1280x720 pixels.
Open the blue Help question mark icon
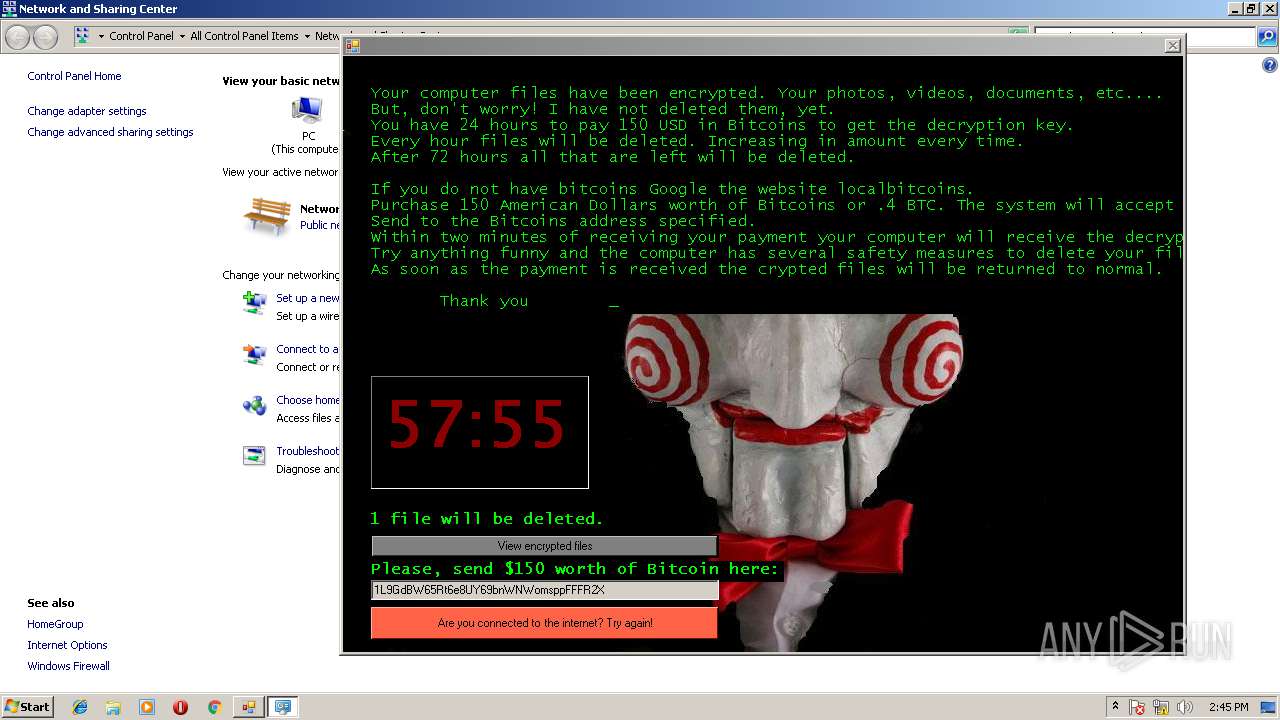pos(1270,66)
